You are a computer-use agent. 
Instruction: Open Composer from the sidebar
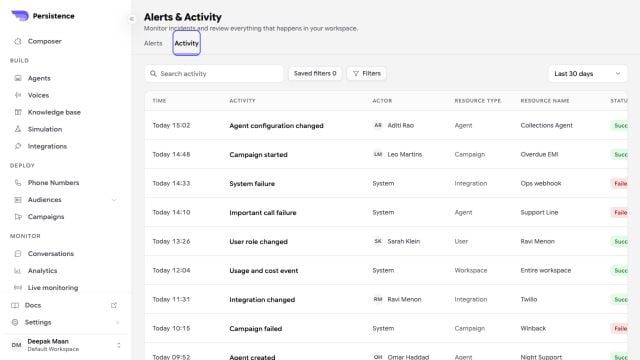(44, 41)
